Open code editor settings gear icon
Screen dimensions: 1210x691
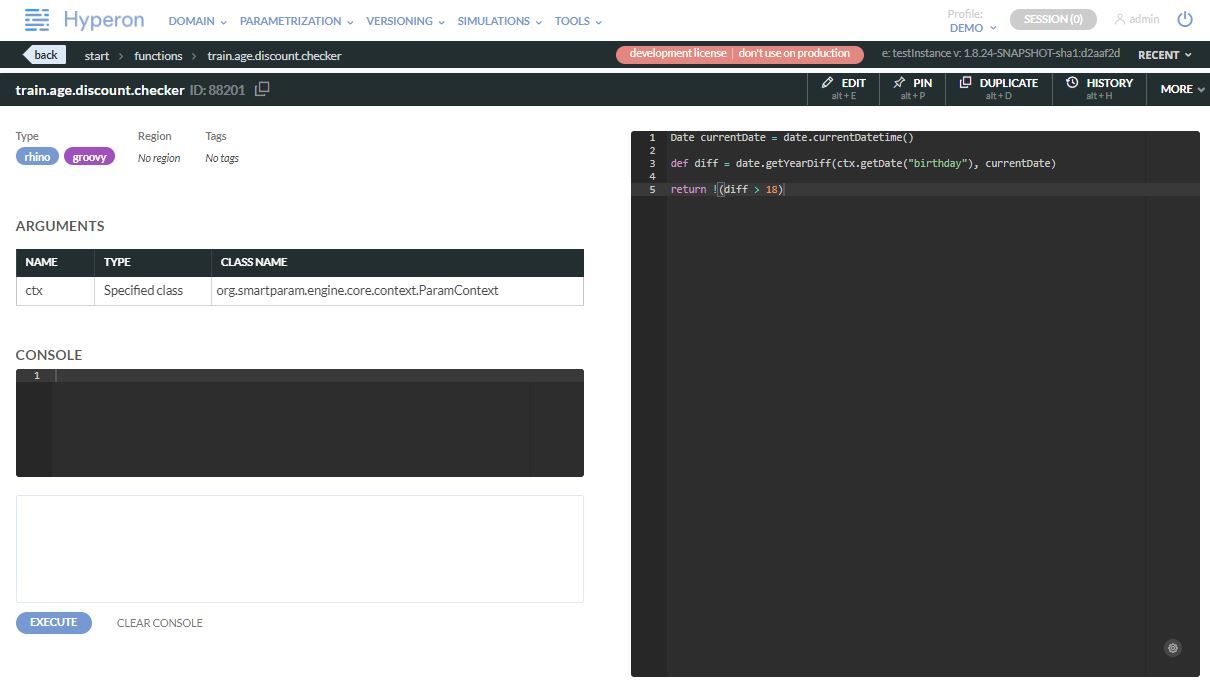1173,648
